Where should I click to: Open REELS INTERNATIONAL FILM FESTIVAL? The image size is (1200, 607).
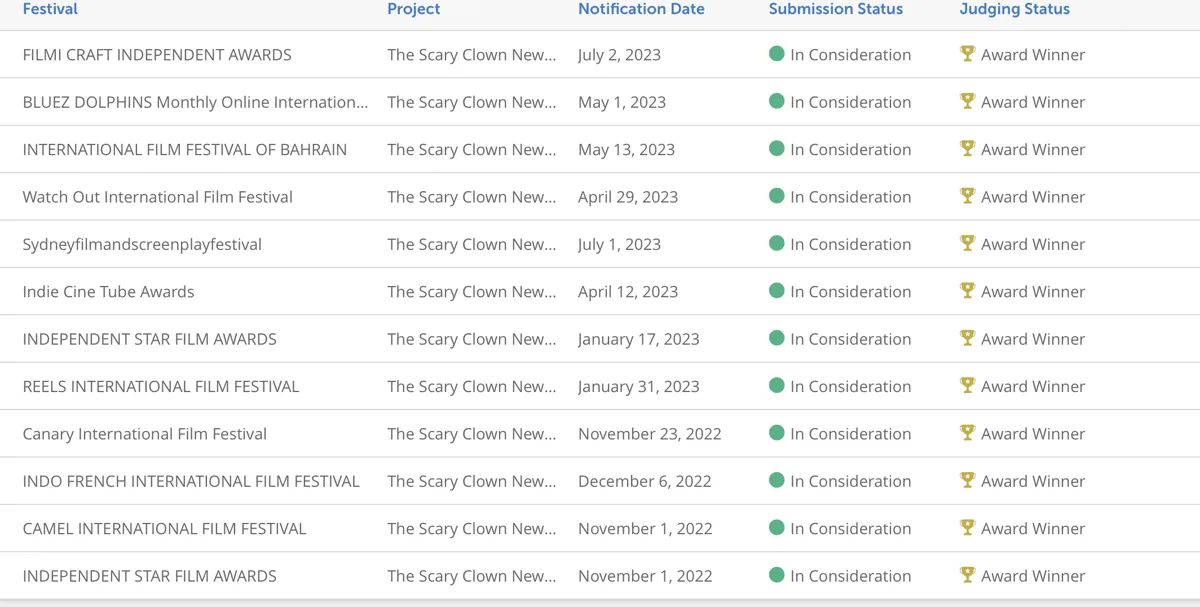[161, 387]
